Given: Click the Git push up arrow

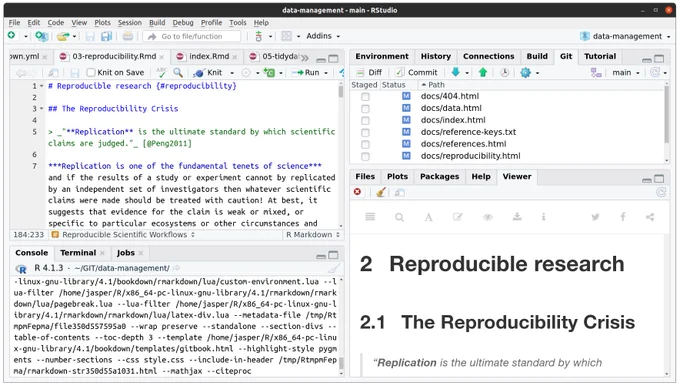Looking at the screenshot, I should point(483,72).
